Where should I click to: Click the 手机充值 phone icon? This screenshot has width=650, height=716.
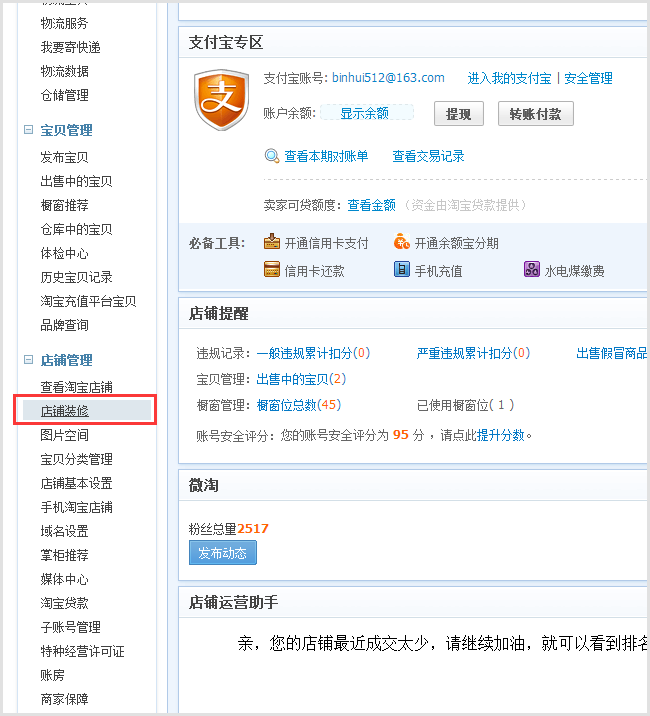402,269
